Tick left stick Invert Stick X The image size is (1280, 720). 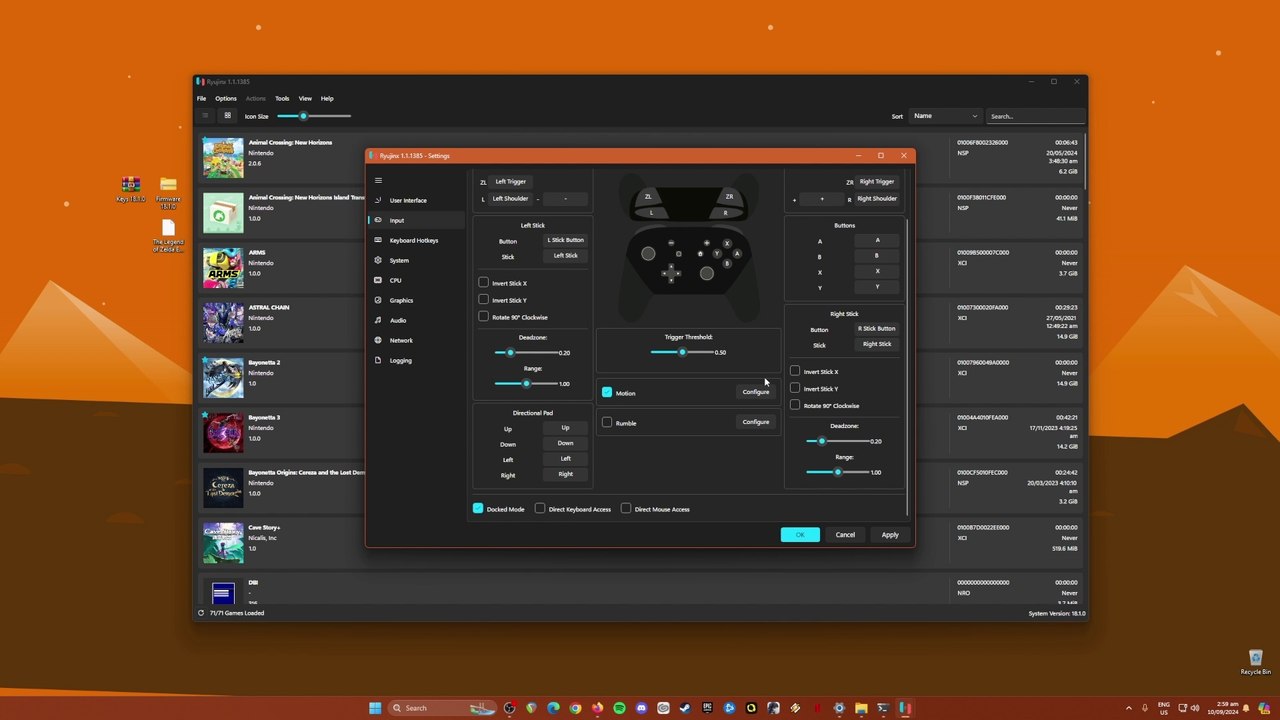[484, 283]
